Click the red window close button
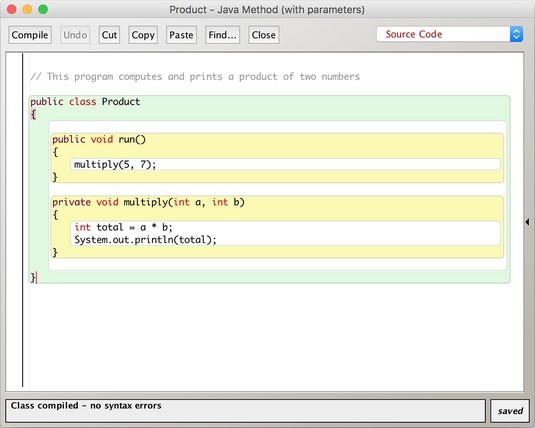 coord(12,9)
